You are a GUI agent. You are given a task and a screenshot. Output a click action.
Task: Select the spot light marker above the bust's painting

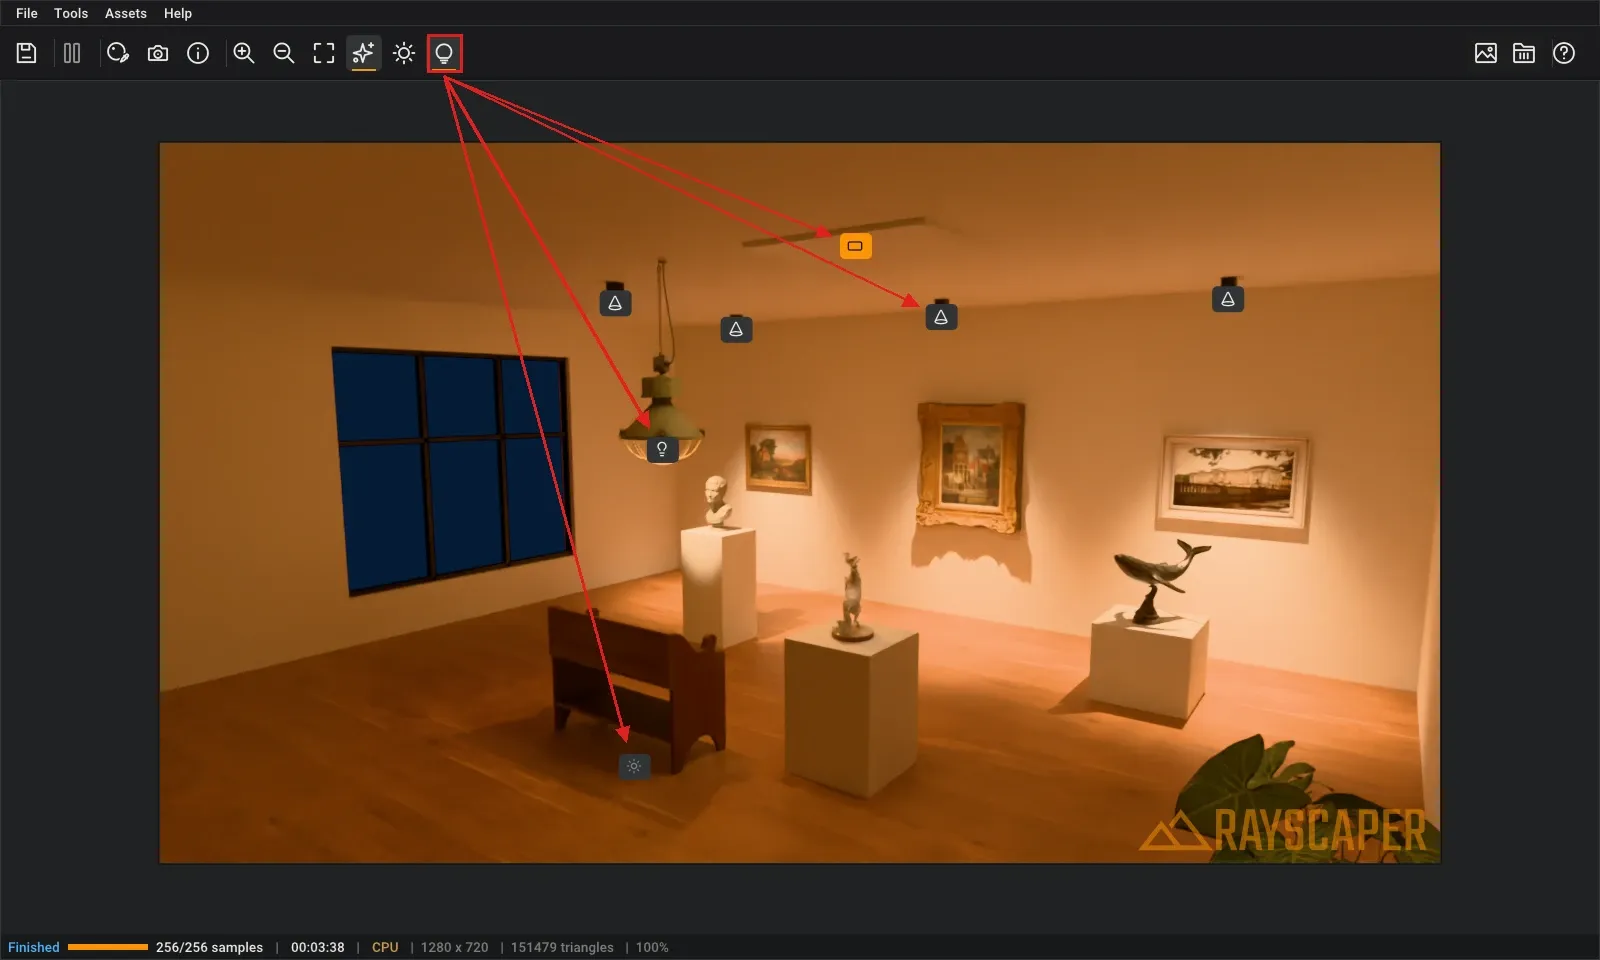tap(736, 329)
